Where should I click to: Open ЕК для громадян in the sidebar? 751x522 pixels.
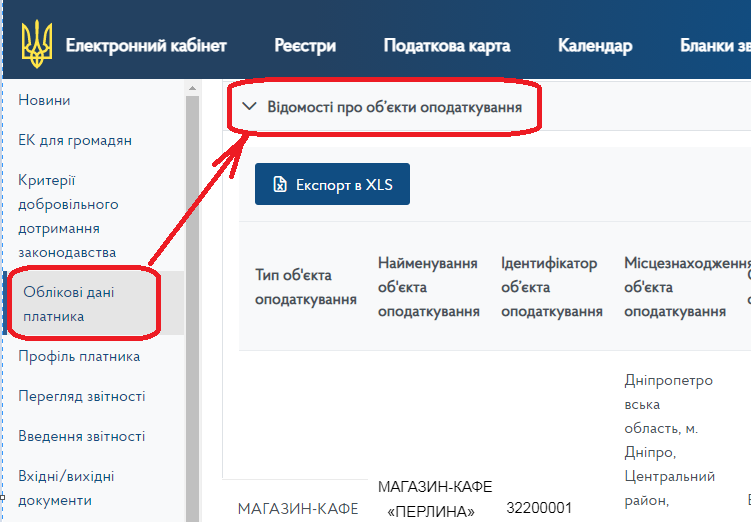click(x=75, y=140)
